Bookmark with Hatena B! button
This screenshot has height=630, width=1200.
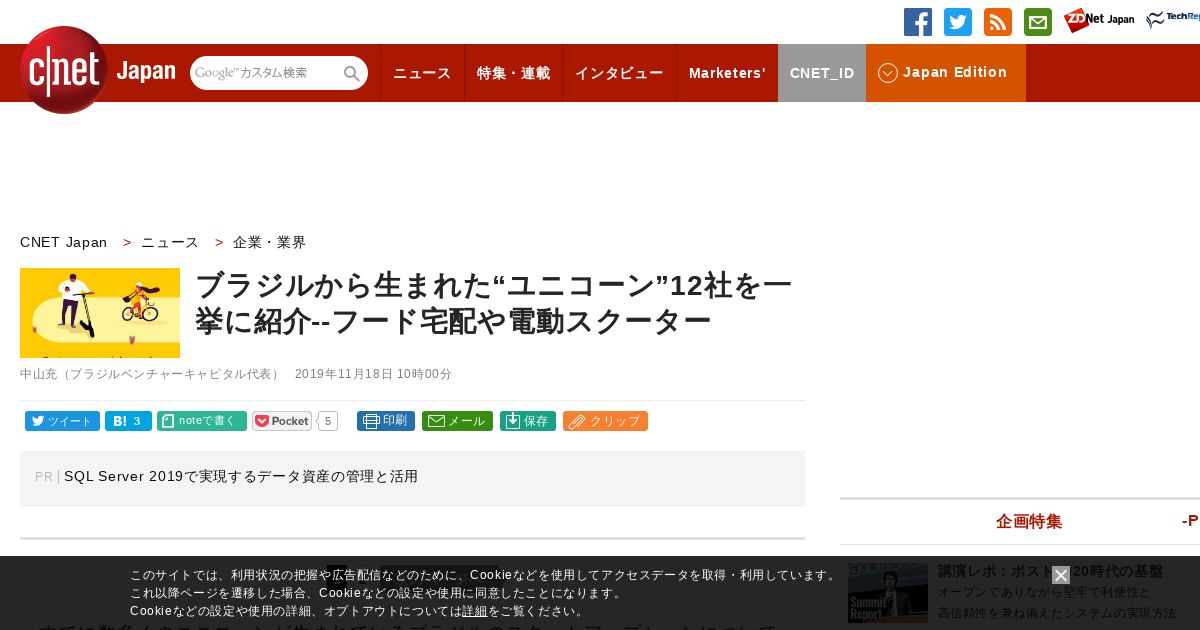(x=128, y=421)
